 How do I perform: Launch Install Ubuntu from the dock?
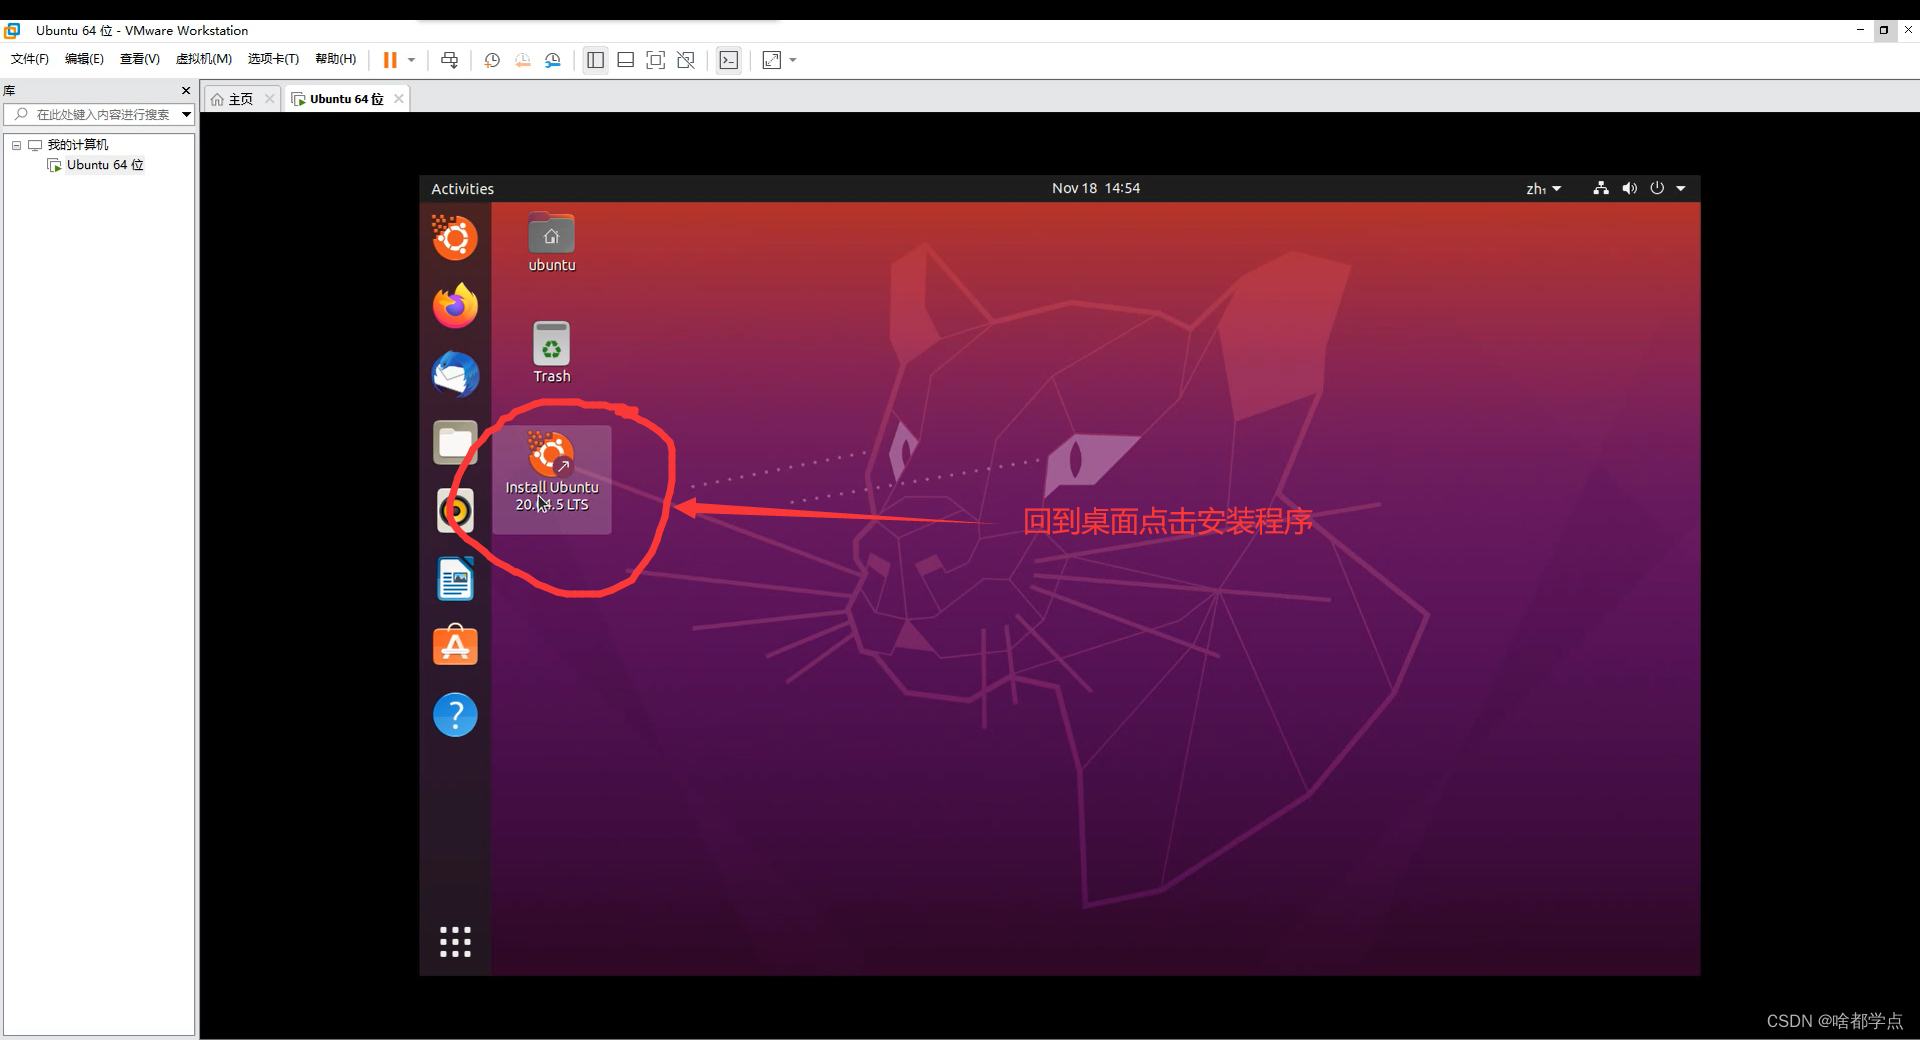coord(455,238)
